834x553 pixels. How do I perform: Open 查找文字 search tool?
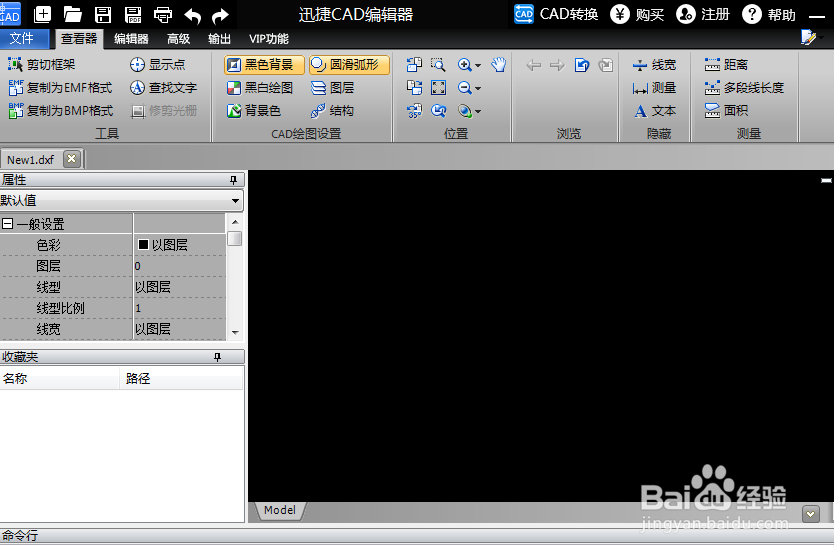pos(163,88)
